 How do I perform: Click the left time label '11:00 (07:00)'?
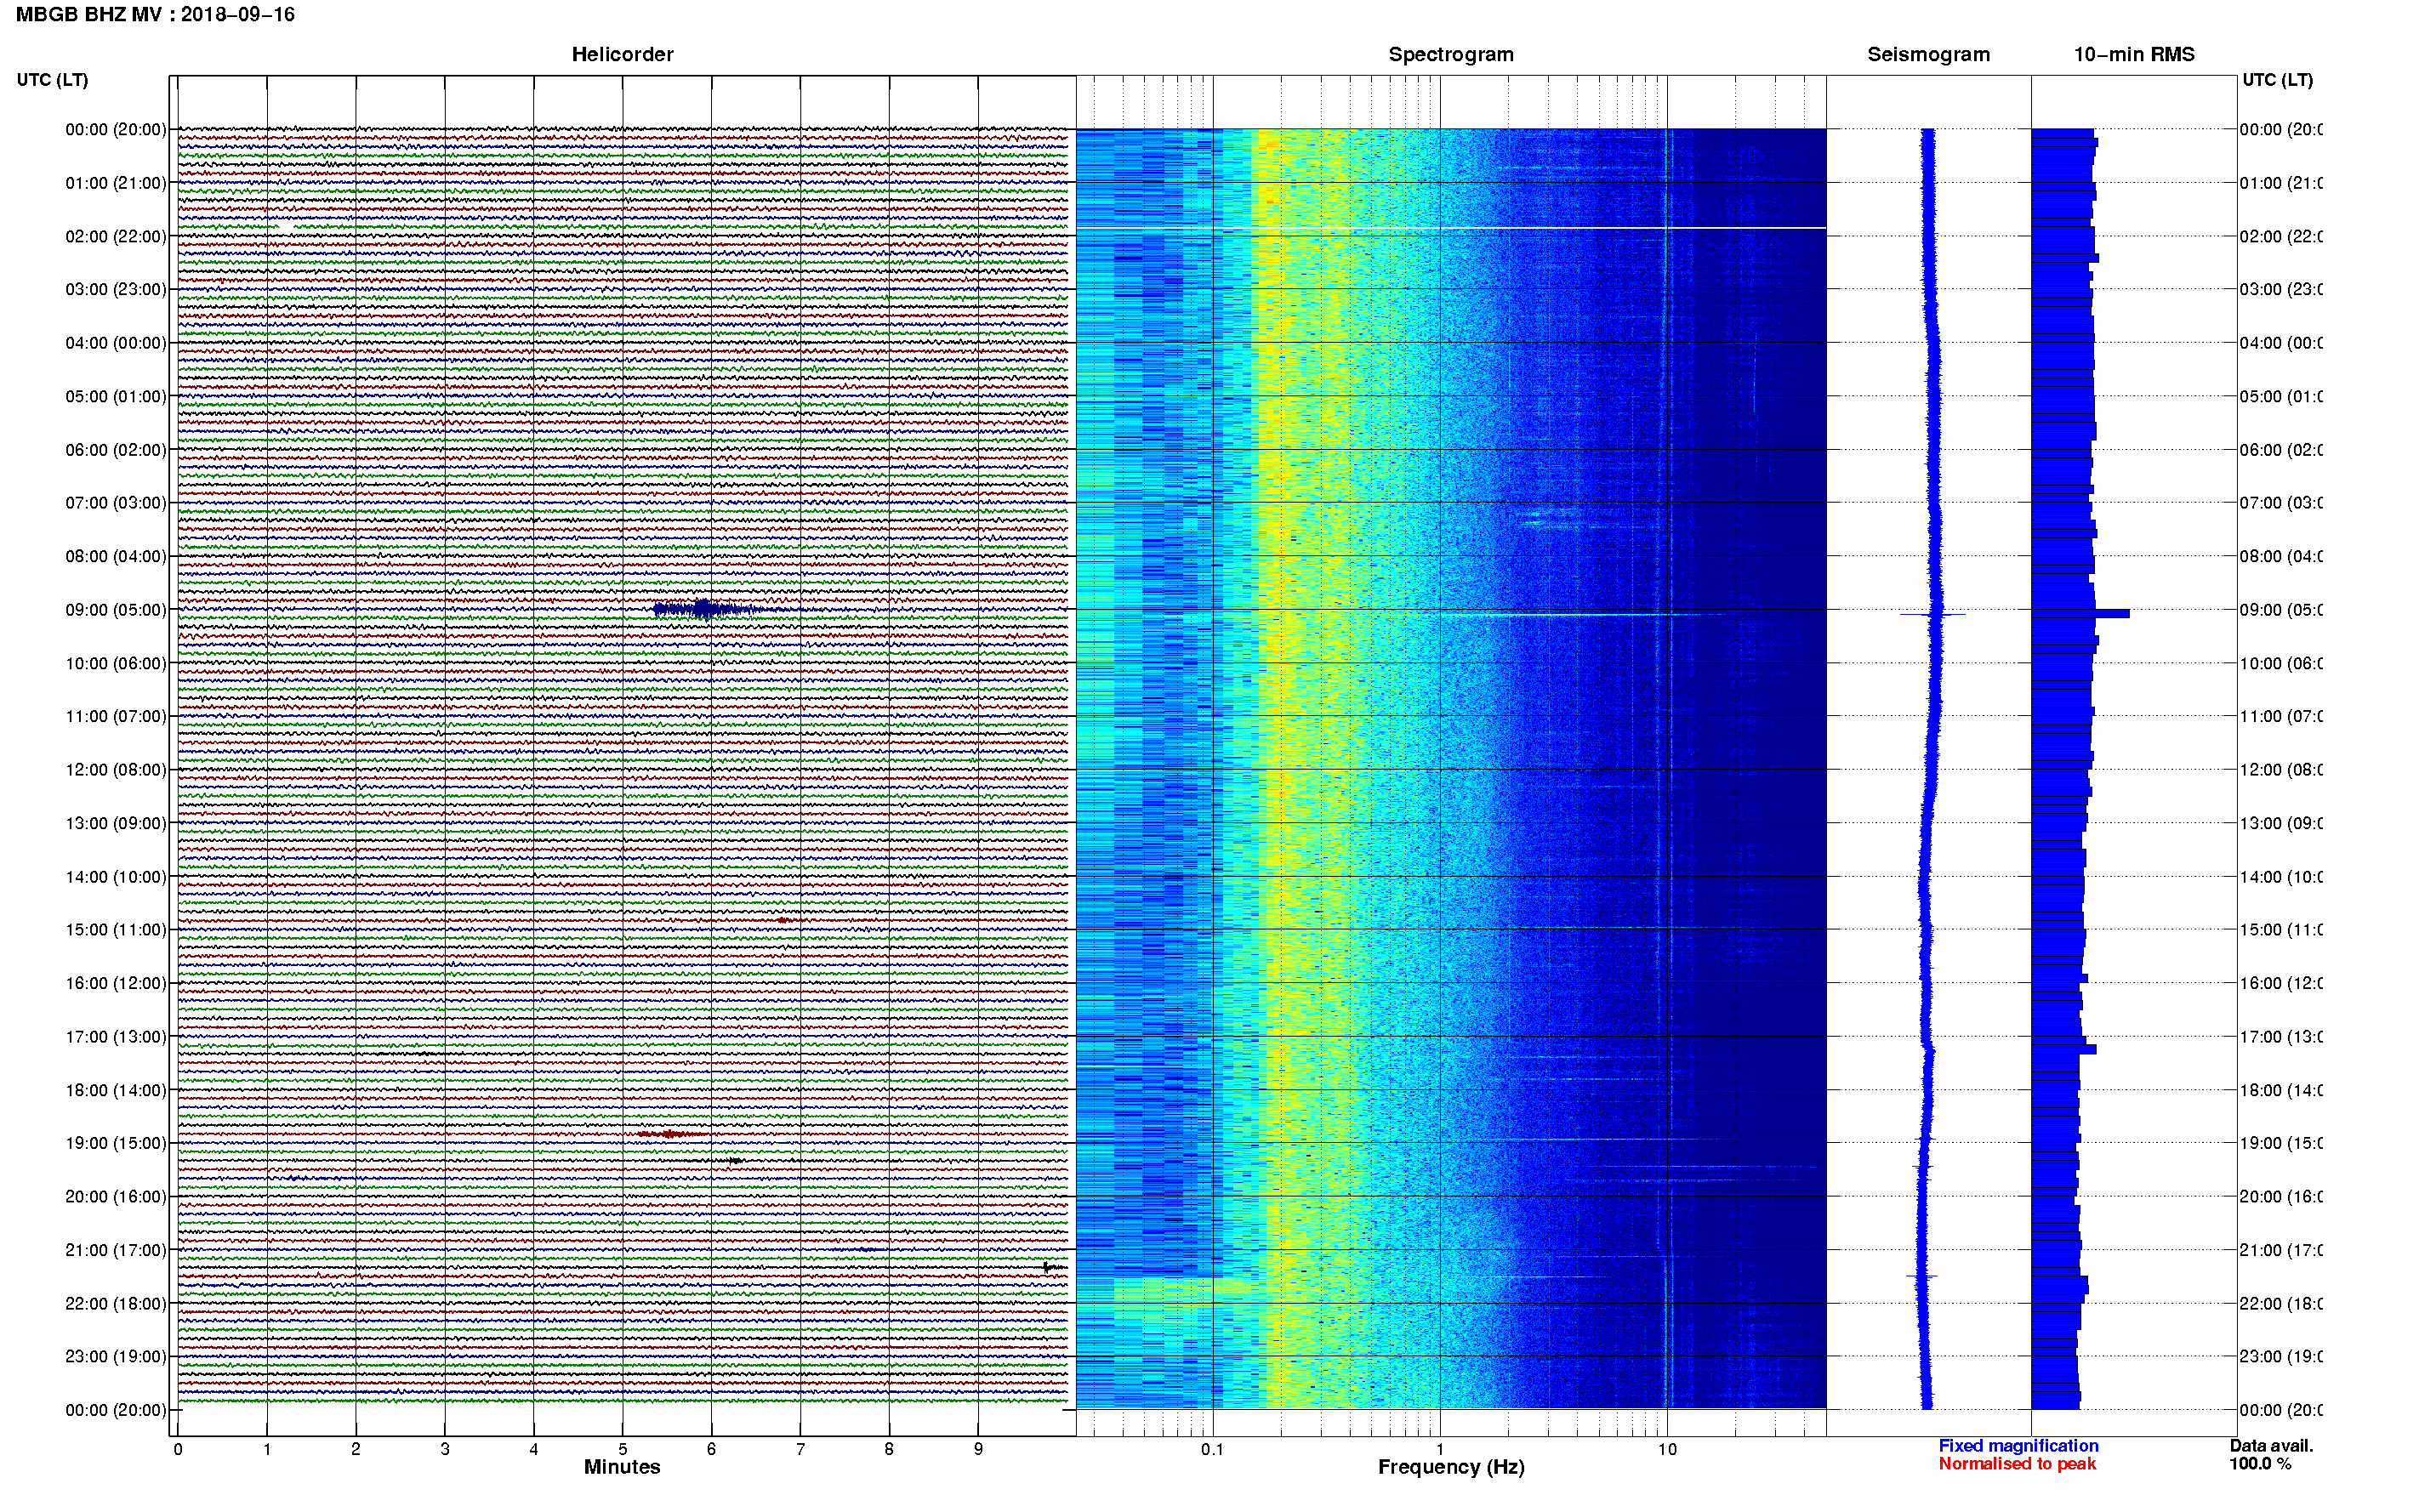click(x=116, y=716)
